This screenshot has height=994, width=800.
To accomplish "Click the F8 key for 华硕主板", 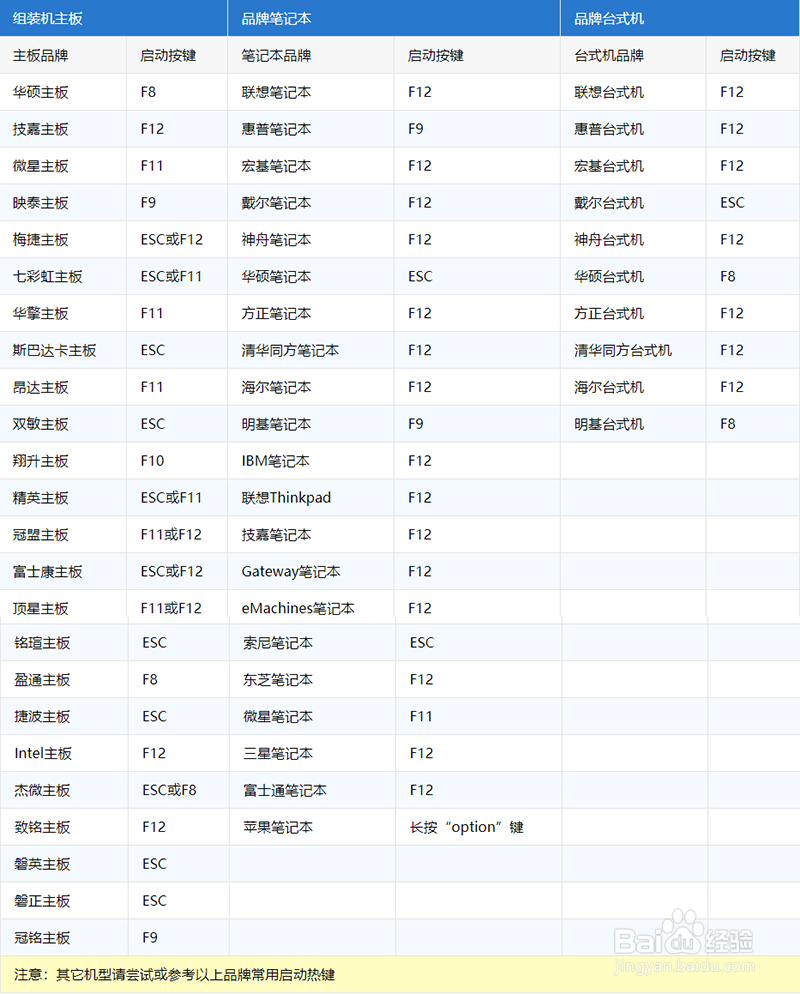I will tap(148, 92).
